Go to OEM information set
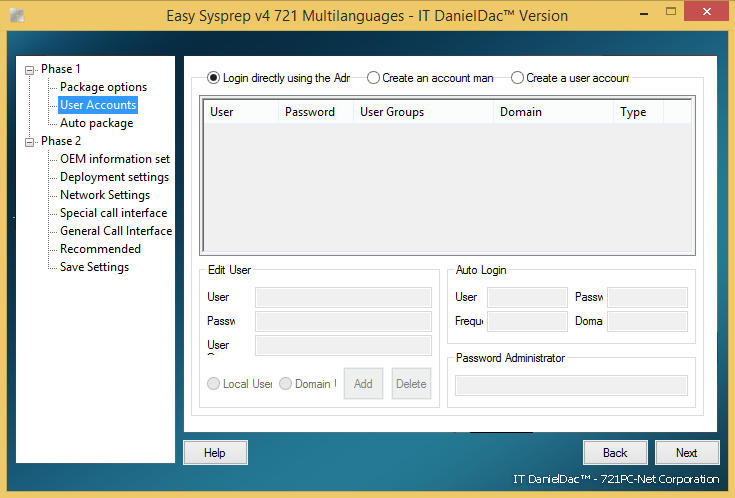This screenshot has width=735, height=498. (115, 159)
